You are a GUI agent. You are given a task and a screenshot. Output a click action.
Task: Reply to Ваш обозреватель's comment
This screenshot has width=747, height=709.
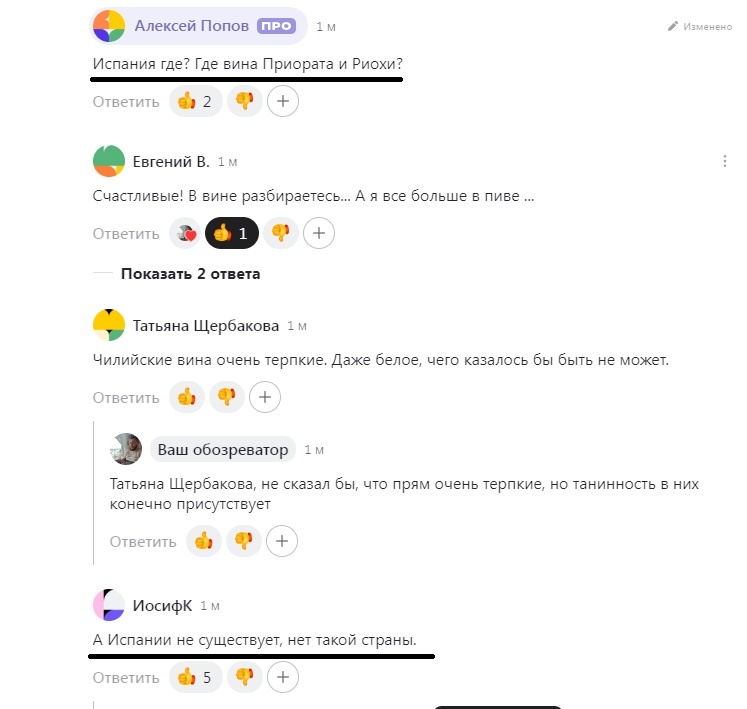[x=143, y=541]
